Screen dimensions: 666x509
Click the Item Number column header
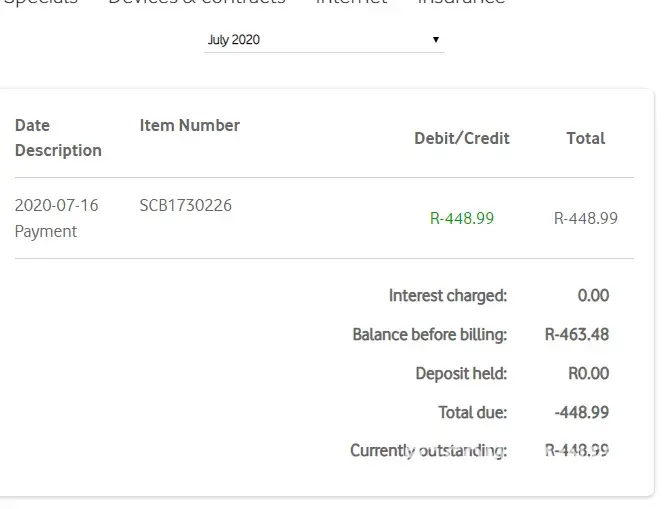[x=190, y=125]
